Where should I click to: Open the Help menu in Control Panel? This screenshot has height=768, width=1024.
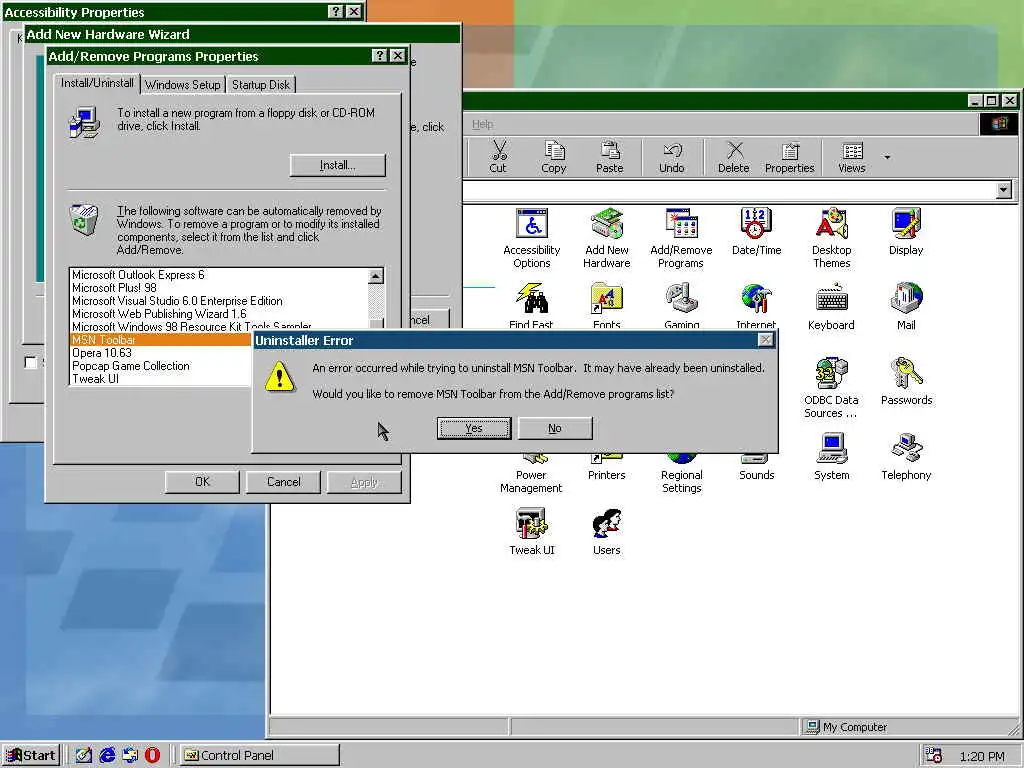click(483, 124)
